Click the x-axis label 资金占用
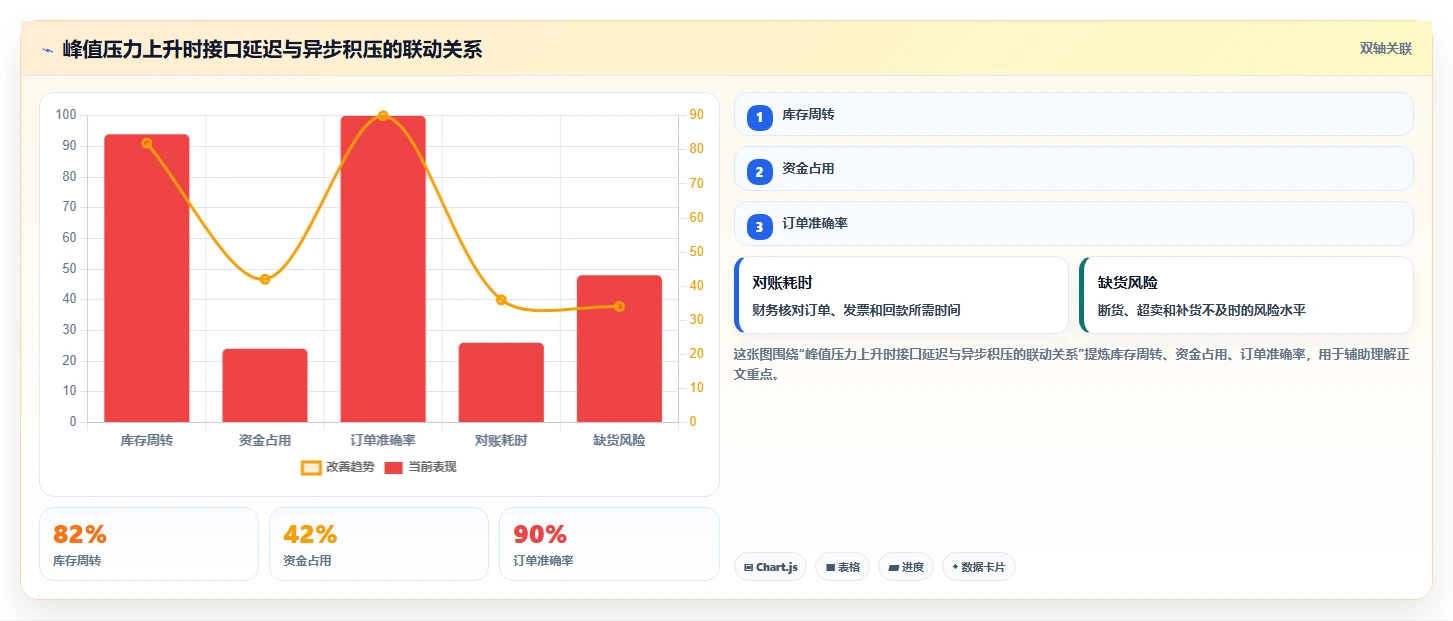Image resolution: width=1453 pixels, height=621 pixels. [265, 440]
